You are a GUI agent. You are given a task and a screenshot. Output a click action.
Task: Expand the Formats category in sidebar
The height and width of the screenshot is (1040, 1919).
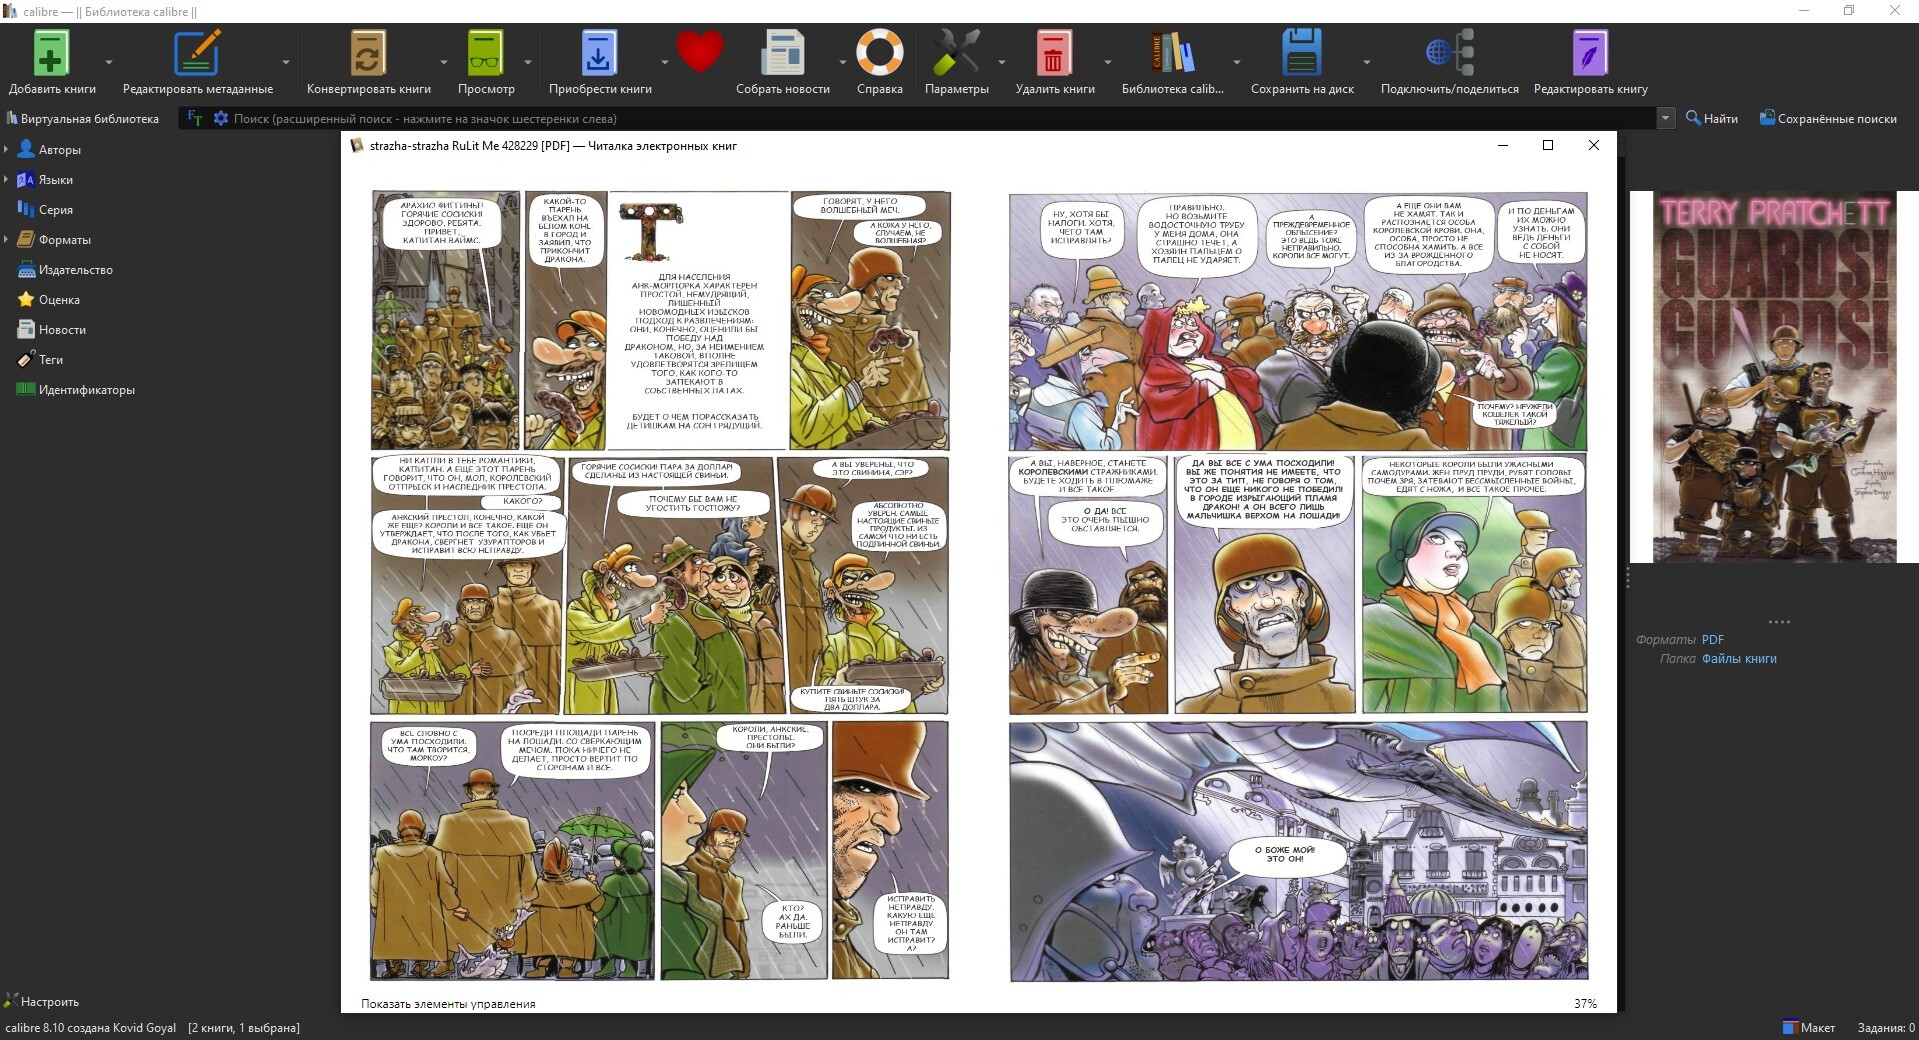pos(7,240)
